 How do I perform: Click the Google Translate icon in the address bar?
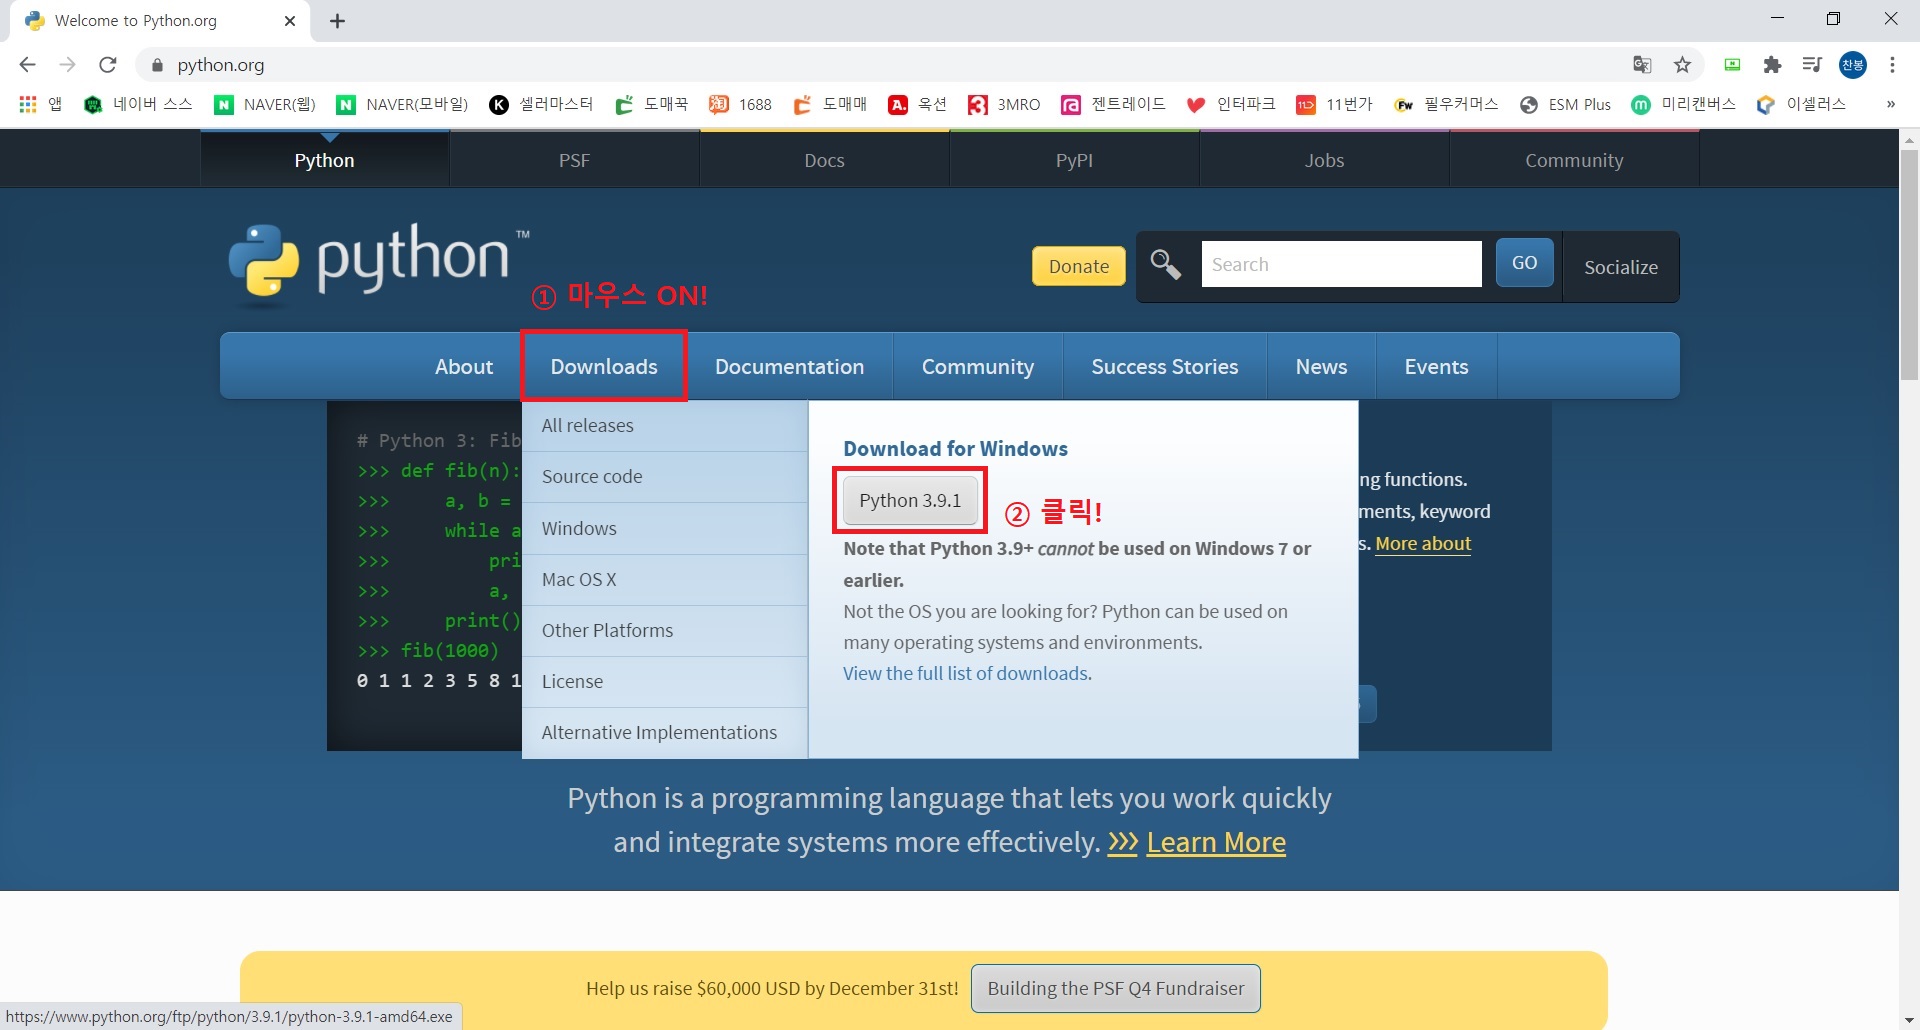coord(1642,65)
